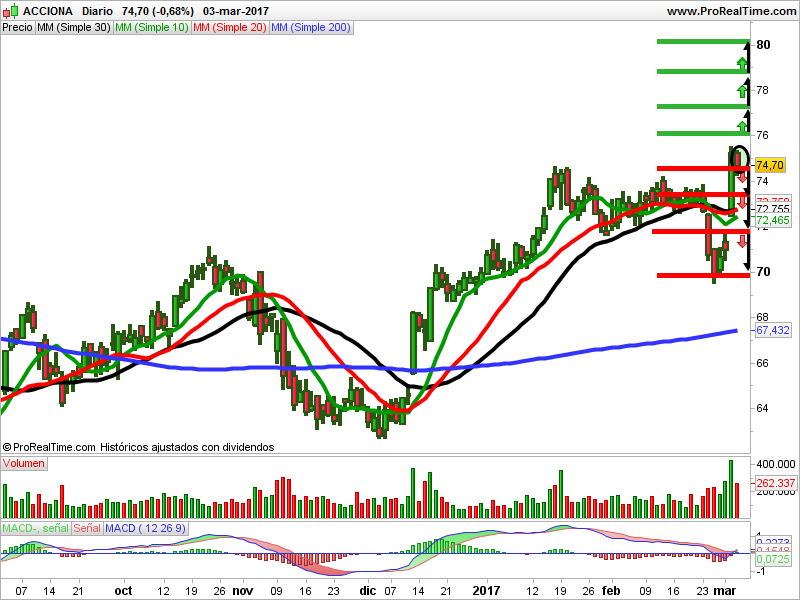This screenshot has width=800, height=600.
Task: Click the candlestick chart icon beside ACCIONA
Action: point(11,10)
